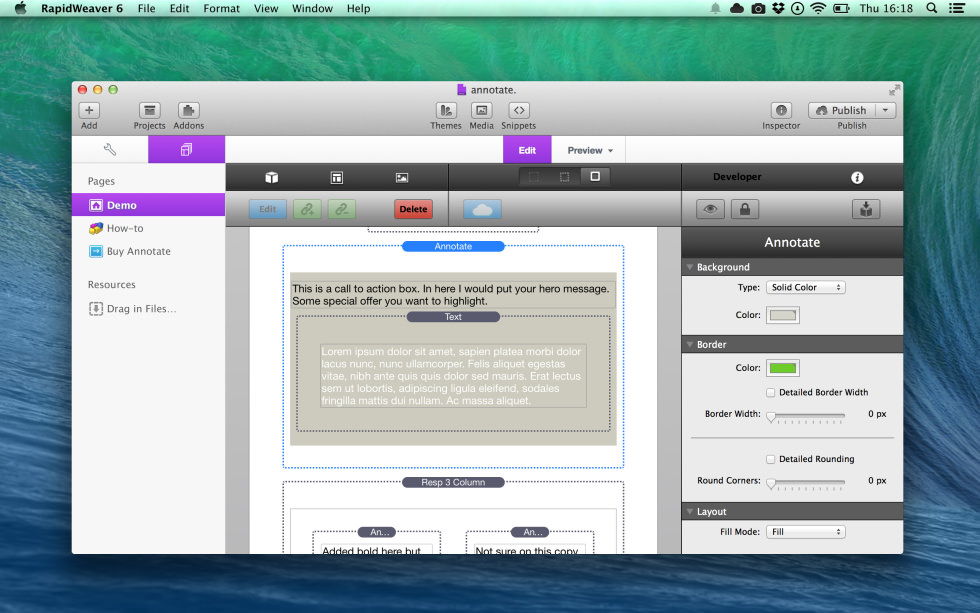Viewport: 980px width, 613px height.
Task: Open the background Color swatch
Action: (x=783, y=315)
